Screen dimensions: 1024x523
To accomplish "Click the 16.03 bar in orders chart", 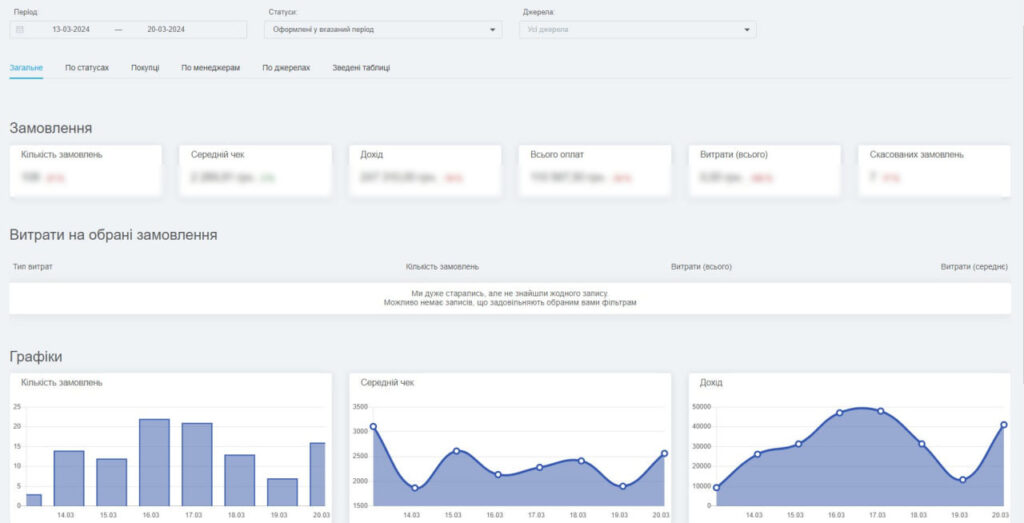I will coord(154,462).
